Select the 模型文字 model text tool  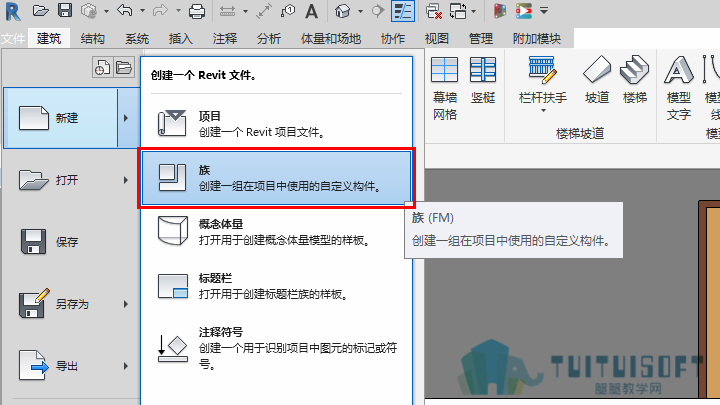679,89
